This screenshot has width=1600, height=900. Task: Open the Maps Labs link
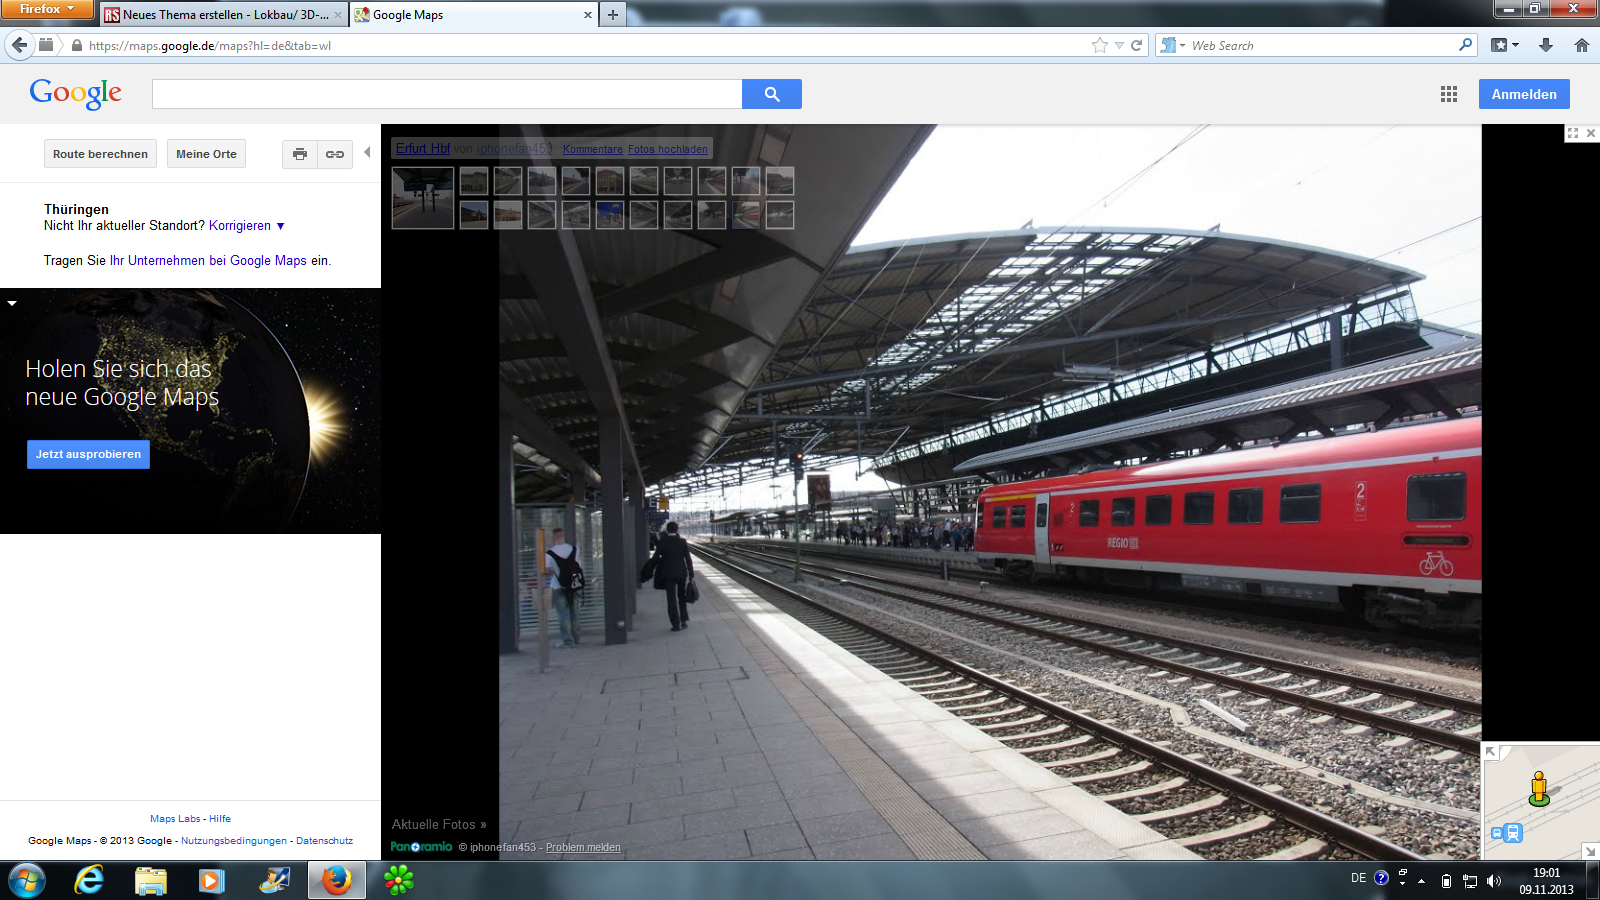pyautogui.click(x=175, y=819)
